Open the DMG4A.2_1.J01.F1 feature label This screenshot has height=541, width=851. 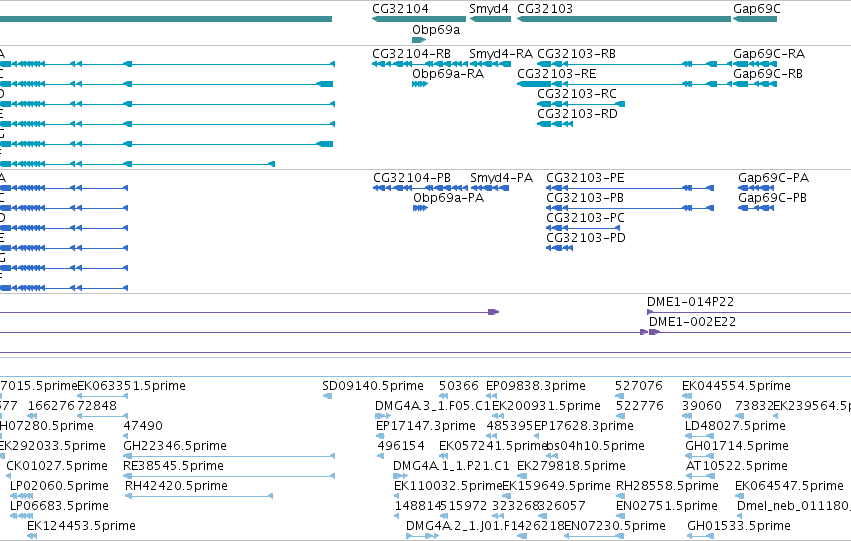[x=461, y=526]
